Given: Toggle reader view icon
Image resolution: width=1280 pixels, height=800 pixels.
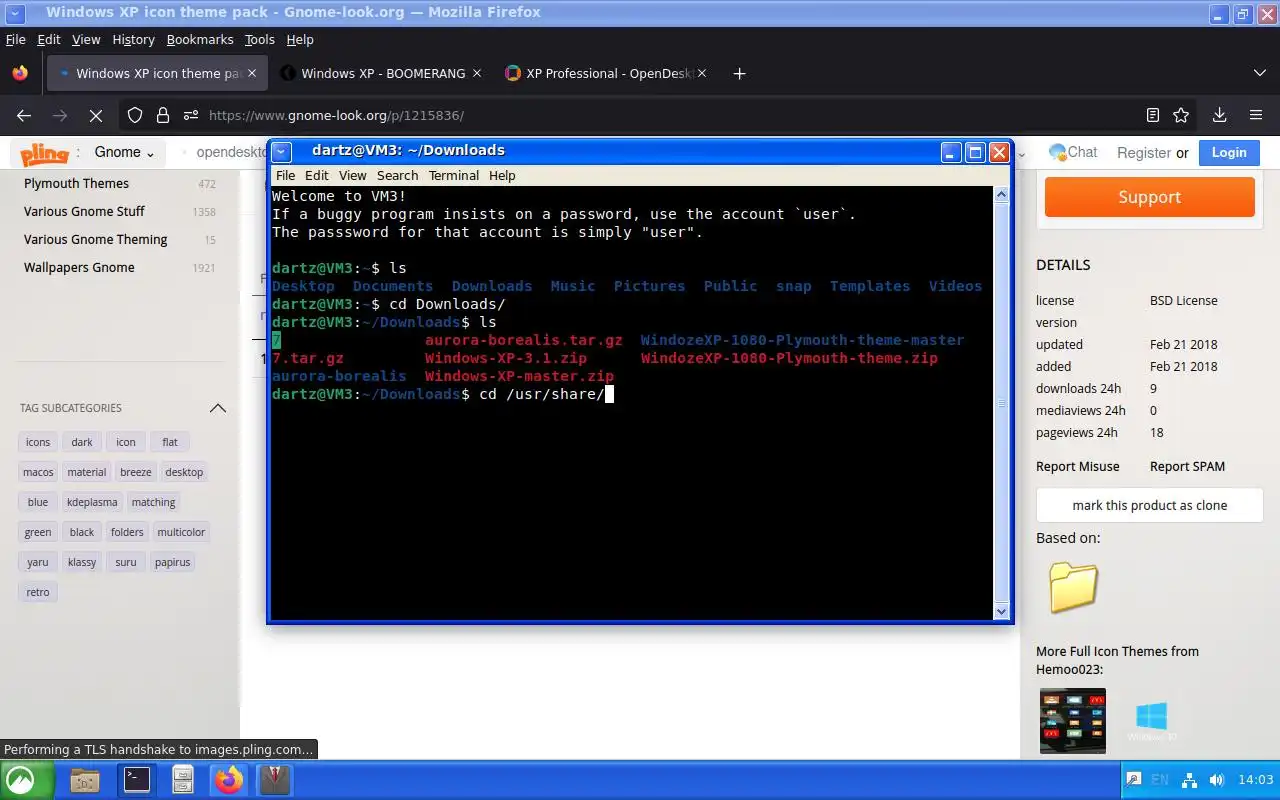Looking at the screenshot, I should coord(1153,115).
